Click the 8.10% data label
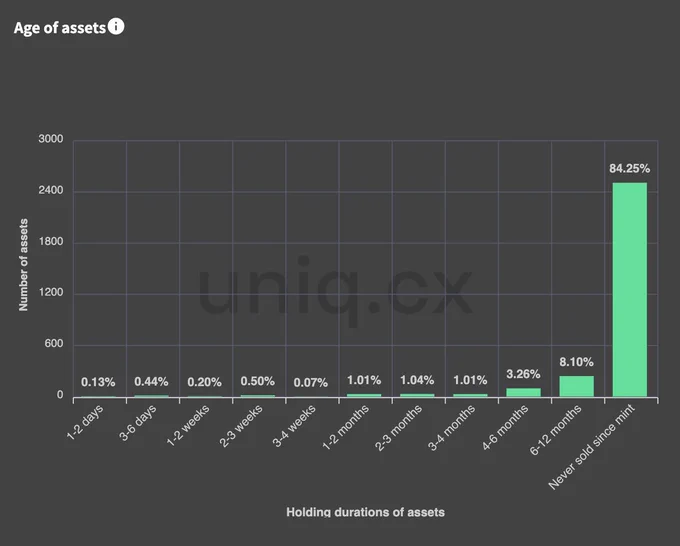 [x=576, y=362]
